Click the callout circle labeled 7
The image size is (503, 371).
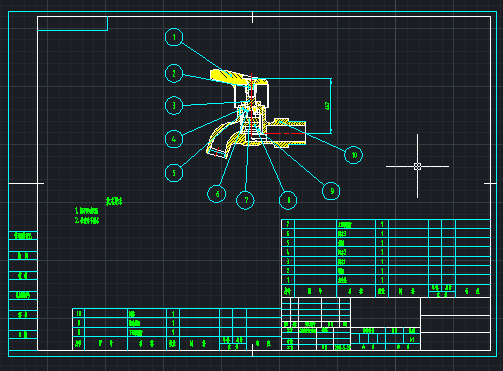click(245, 200)
